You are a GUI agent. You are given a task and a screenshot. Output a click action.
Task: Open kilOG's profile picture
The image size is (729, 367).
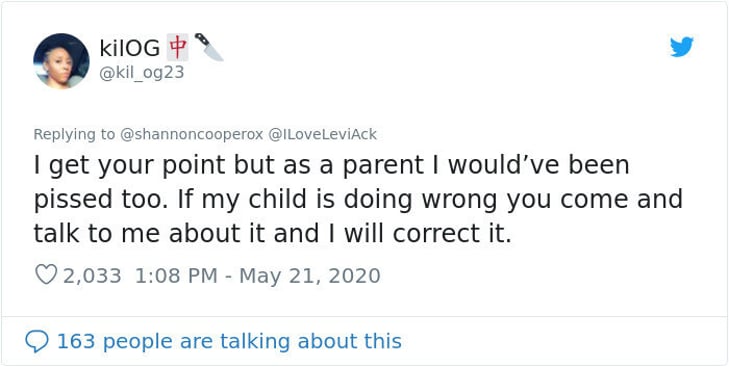click(x=61, y=61)
